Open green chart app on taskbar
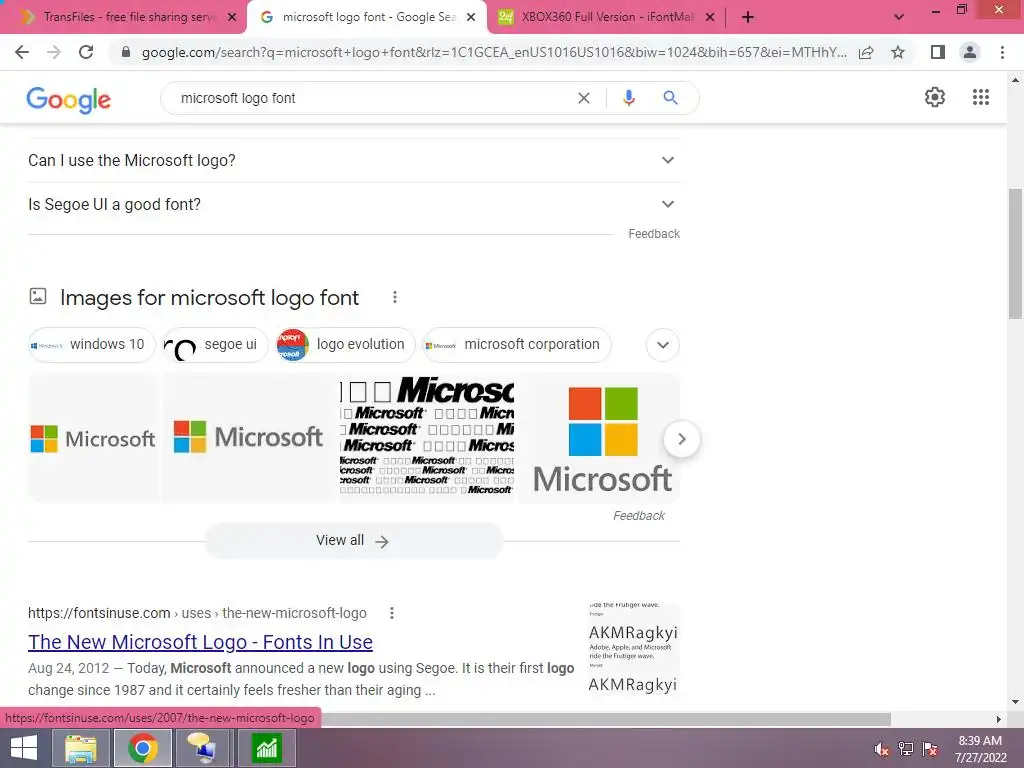 click(266, 748)
